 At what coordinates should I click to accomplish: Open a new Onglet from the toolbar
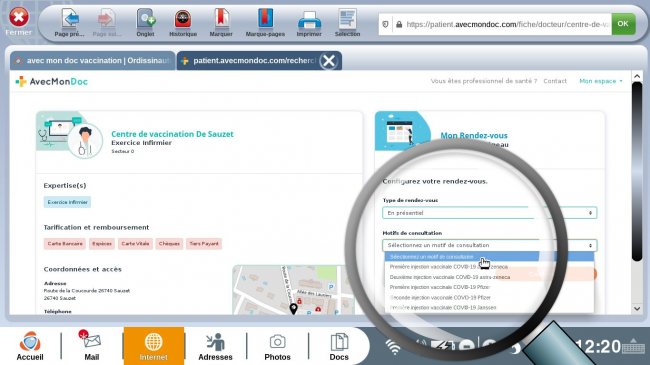click(x=146, y=19)
